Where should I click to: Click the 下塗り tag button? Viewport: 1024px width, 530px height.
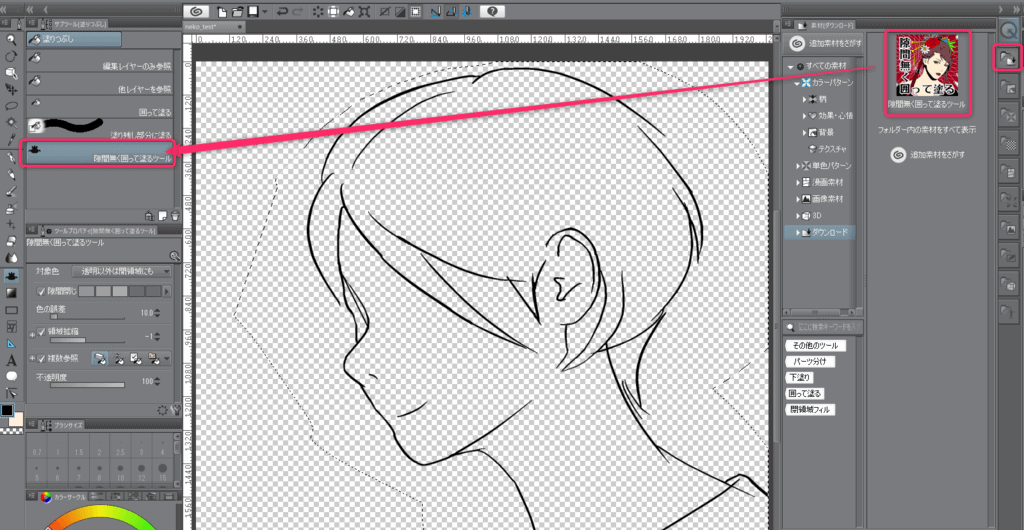point(798,377)
